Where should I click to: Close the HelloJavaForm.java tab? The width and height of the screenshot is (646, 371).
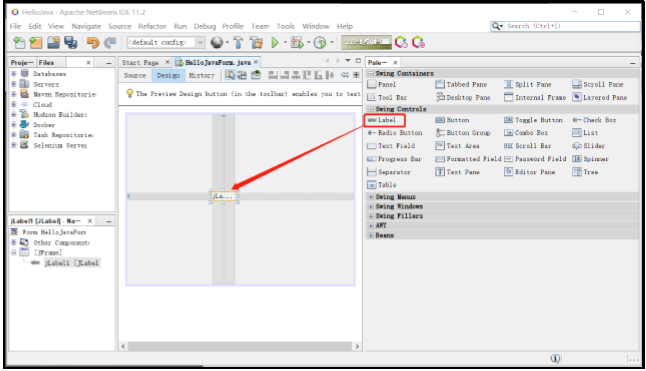tap(256, 62)
